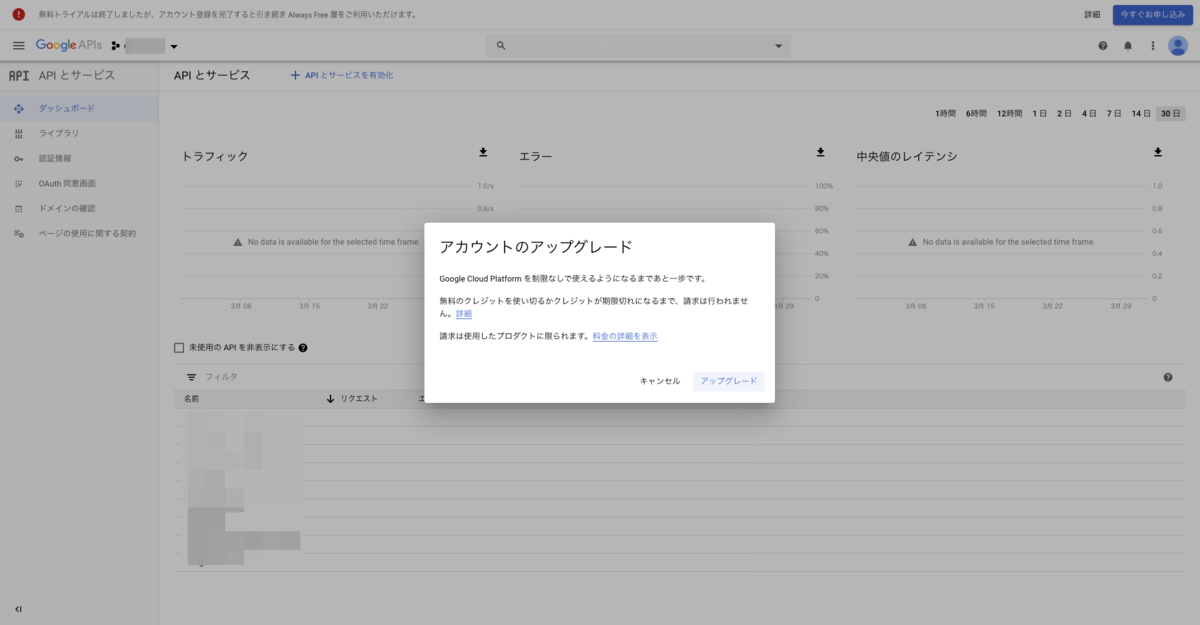
Task: Open the hamburger navigation menu
Action: tap(18, 46)
